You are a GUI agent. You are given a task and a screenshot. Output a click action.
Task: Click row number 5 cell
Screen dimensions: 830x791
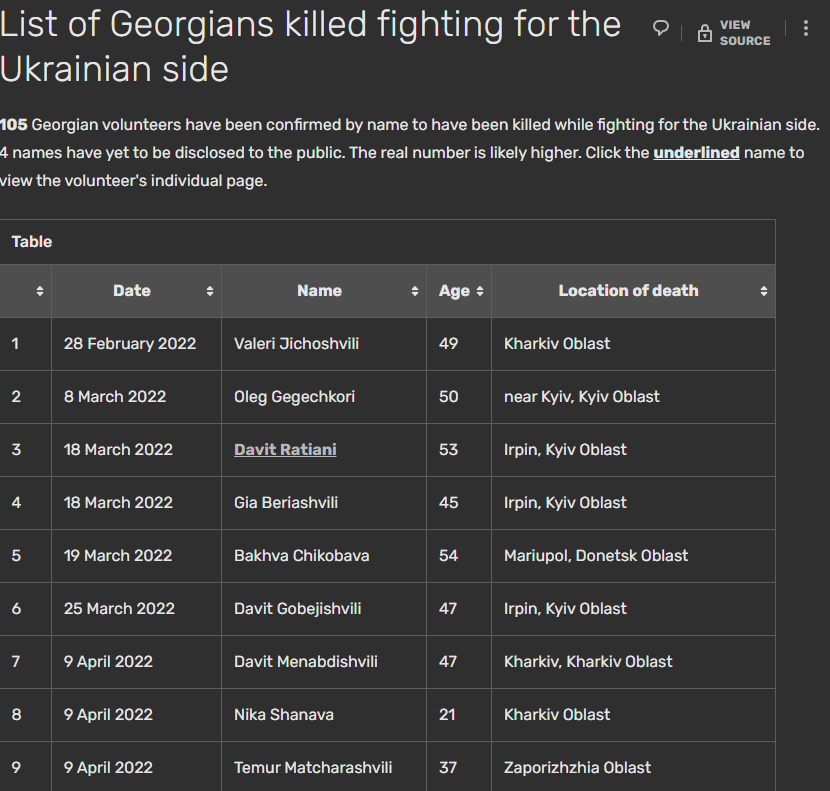(x=25, y=556)
